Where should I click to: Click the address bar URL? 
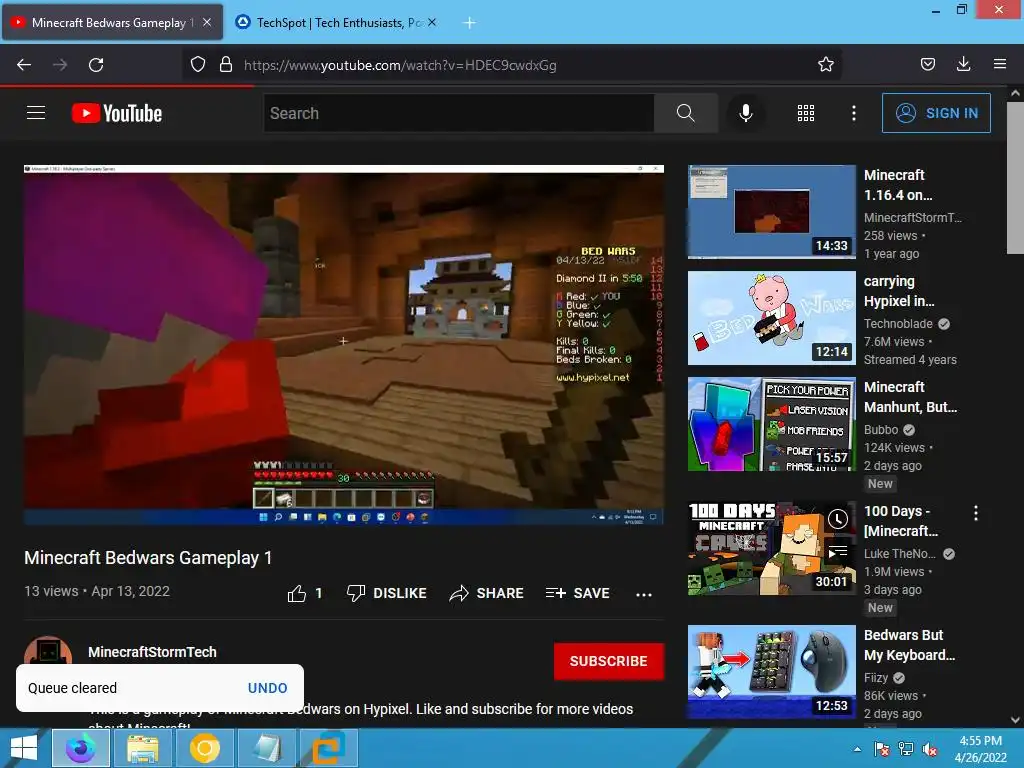(x=400, y=65)
